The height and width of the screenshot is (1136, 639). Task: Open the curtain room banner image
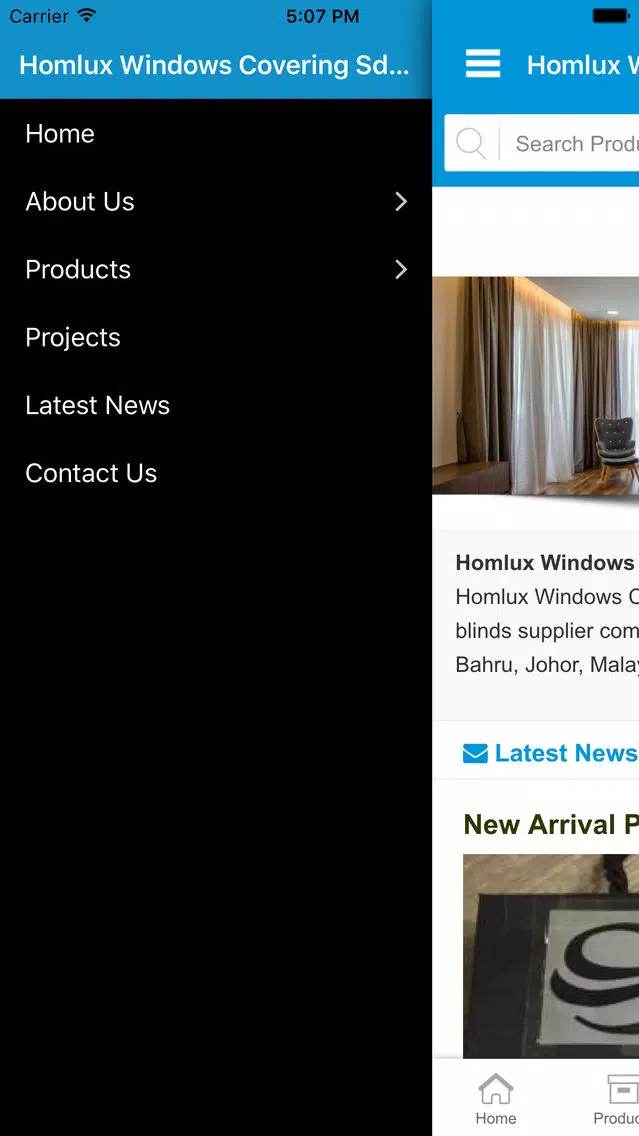(x=535, y=385)
